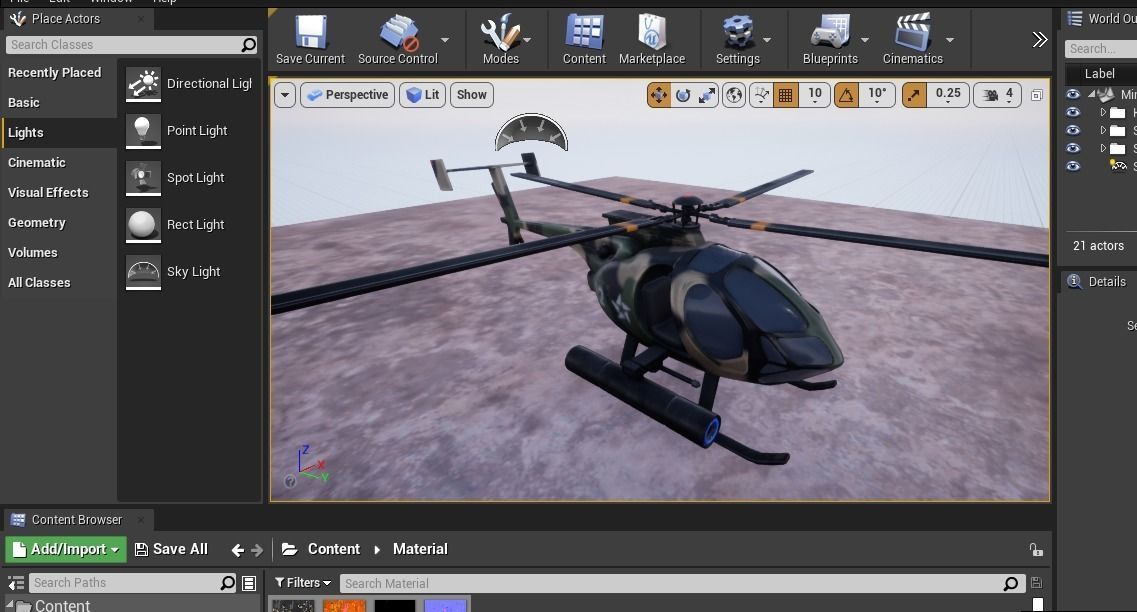Open the Details panel tab

(x=1098, y=282)
